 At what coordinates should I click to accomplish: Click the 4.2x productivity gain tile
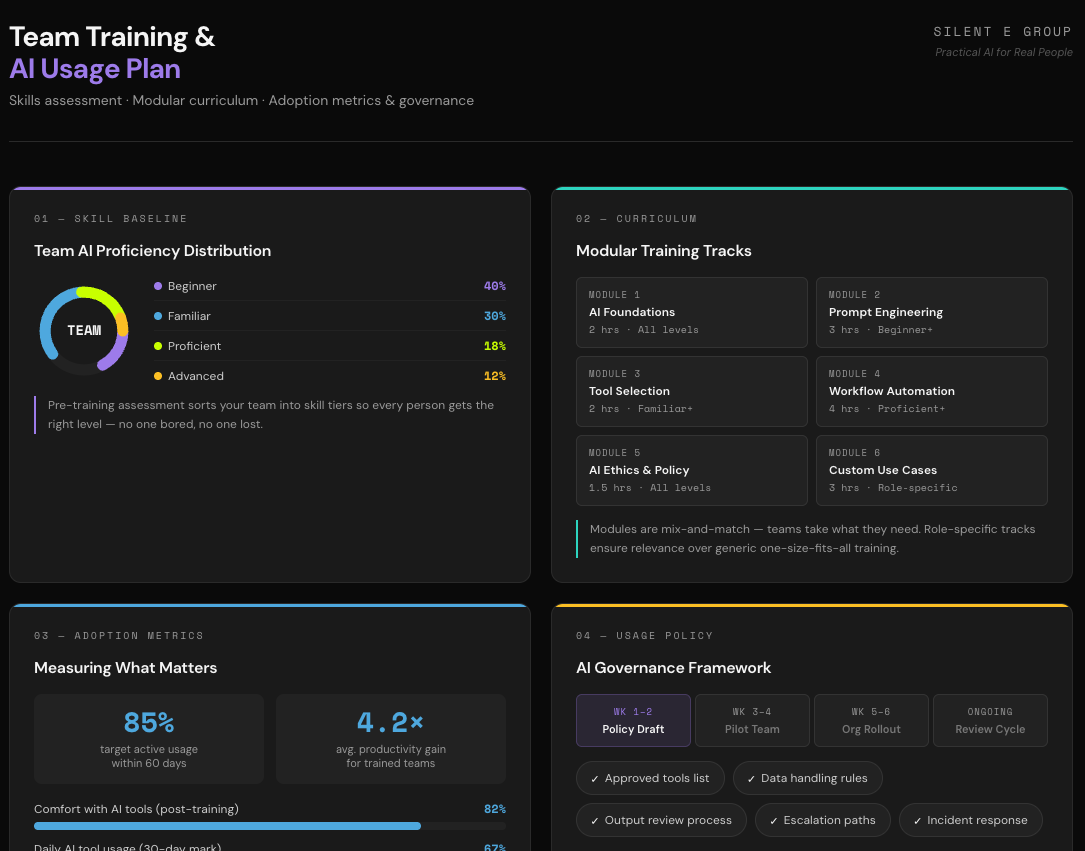coord(390,738)
